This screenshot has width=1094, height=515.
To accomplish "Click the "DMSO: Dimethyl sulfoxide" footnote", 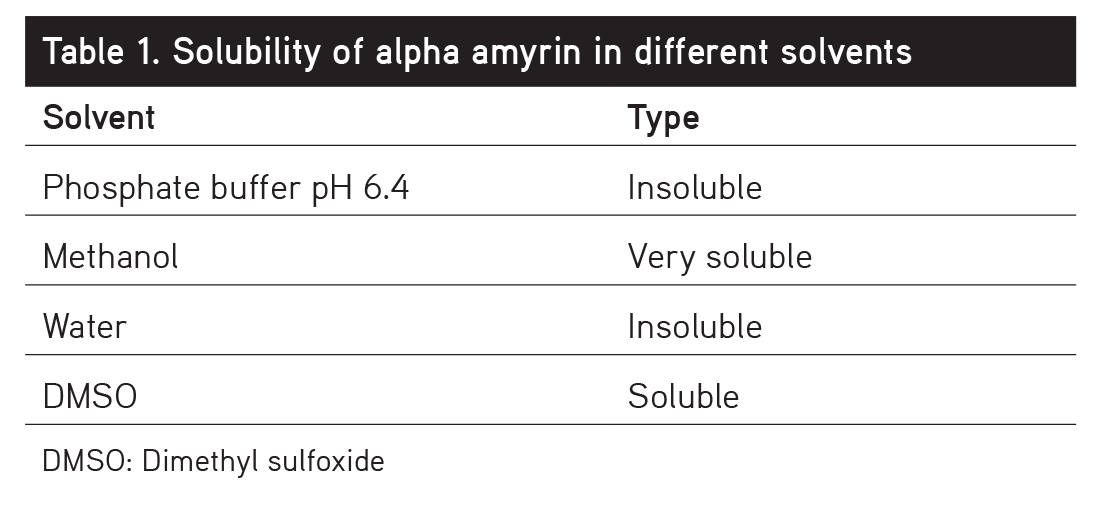I will pos(214,461).
